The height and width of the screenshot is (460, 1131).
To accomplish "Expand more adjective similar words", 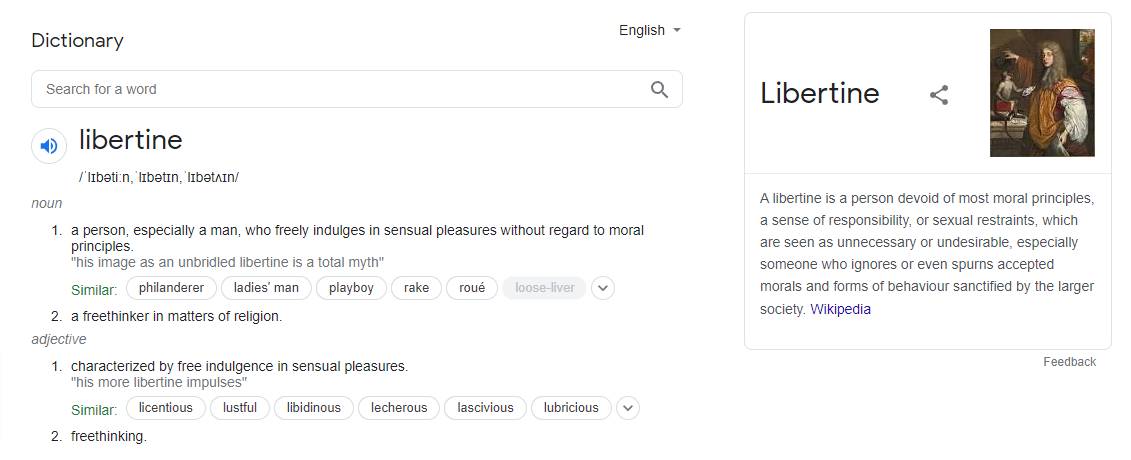I will coord(628,408).
